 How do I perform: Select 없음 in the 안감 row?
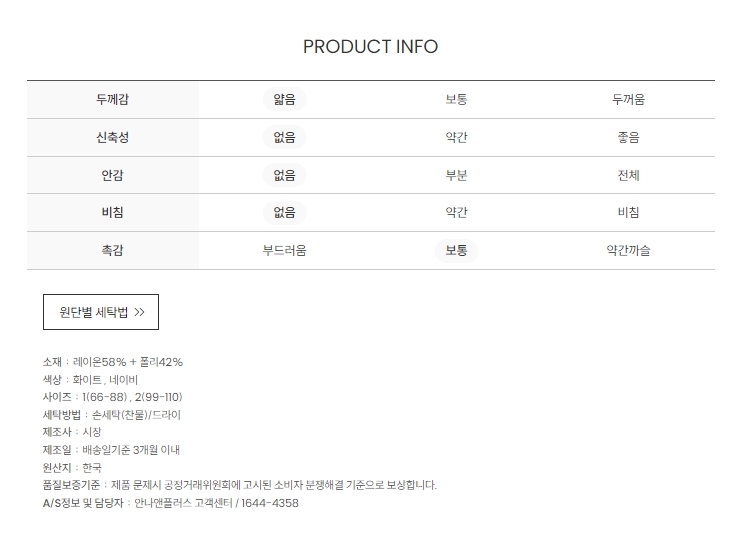[285, 176]
